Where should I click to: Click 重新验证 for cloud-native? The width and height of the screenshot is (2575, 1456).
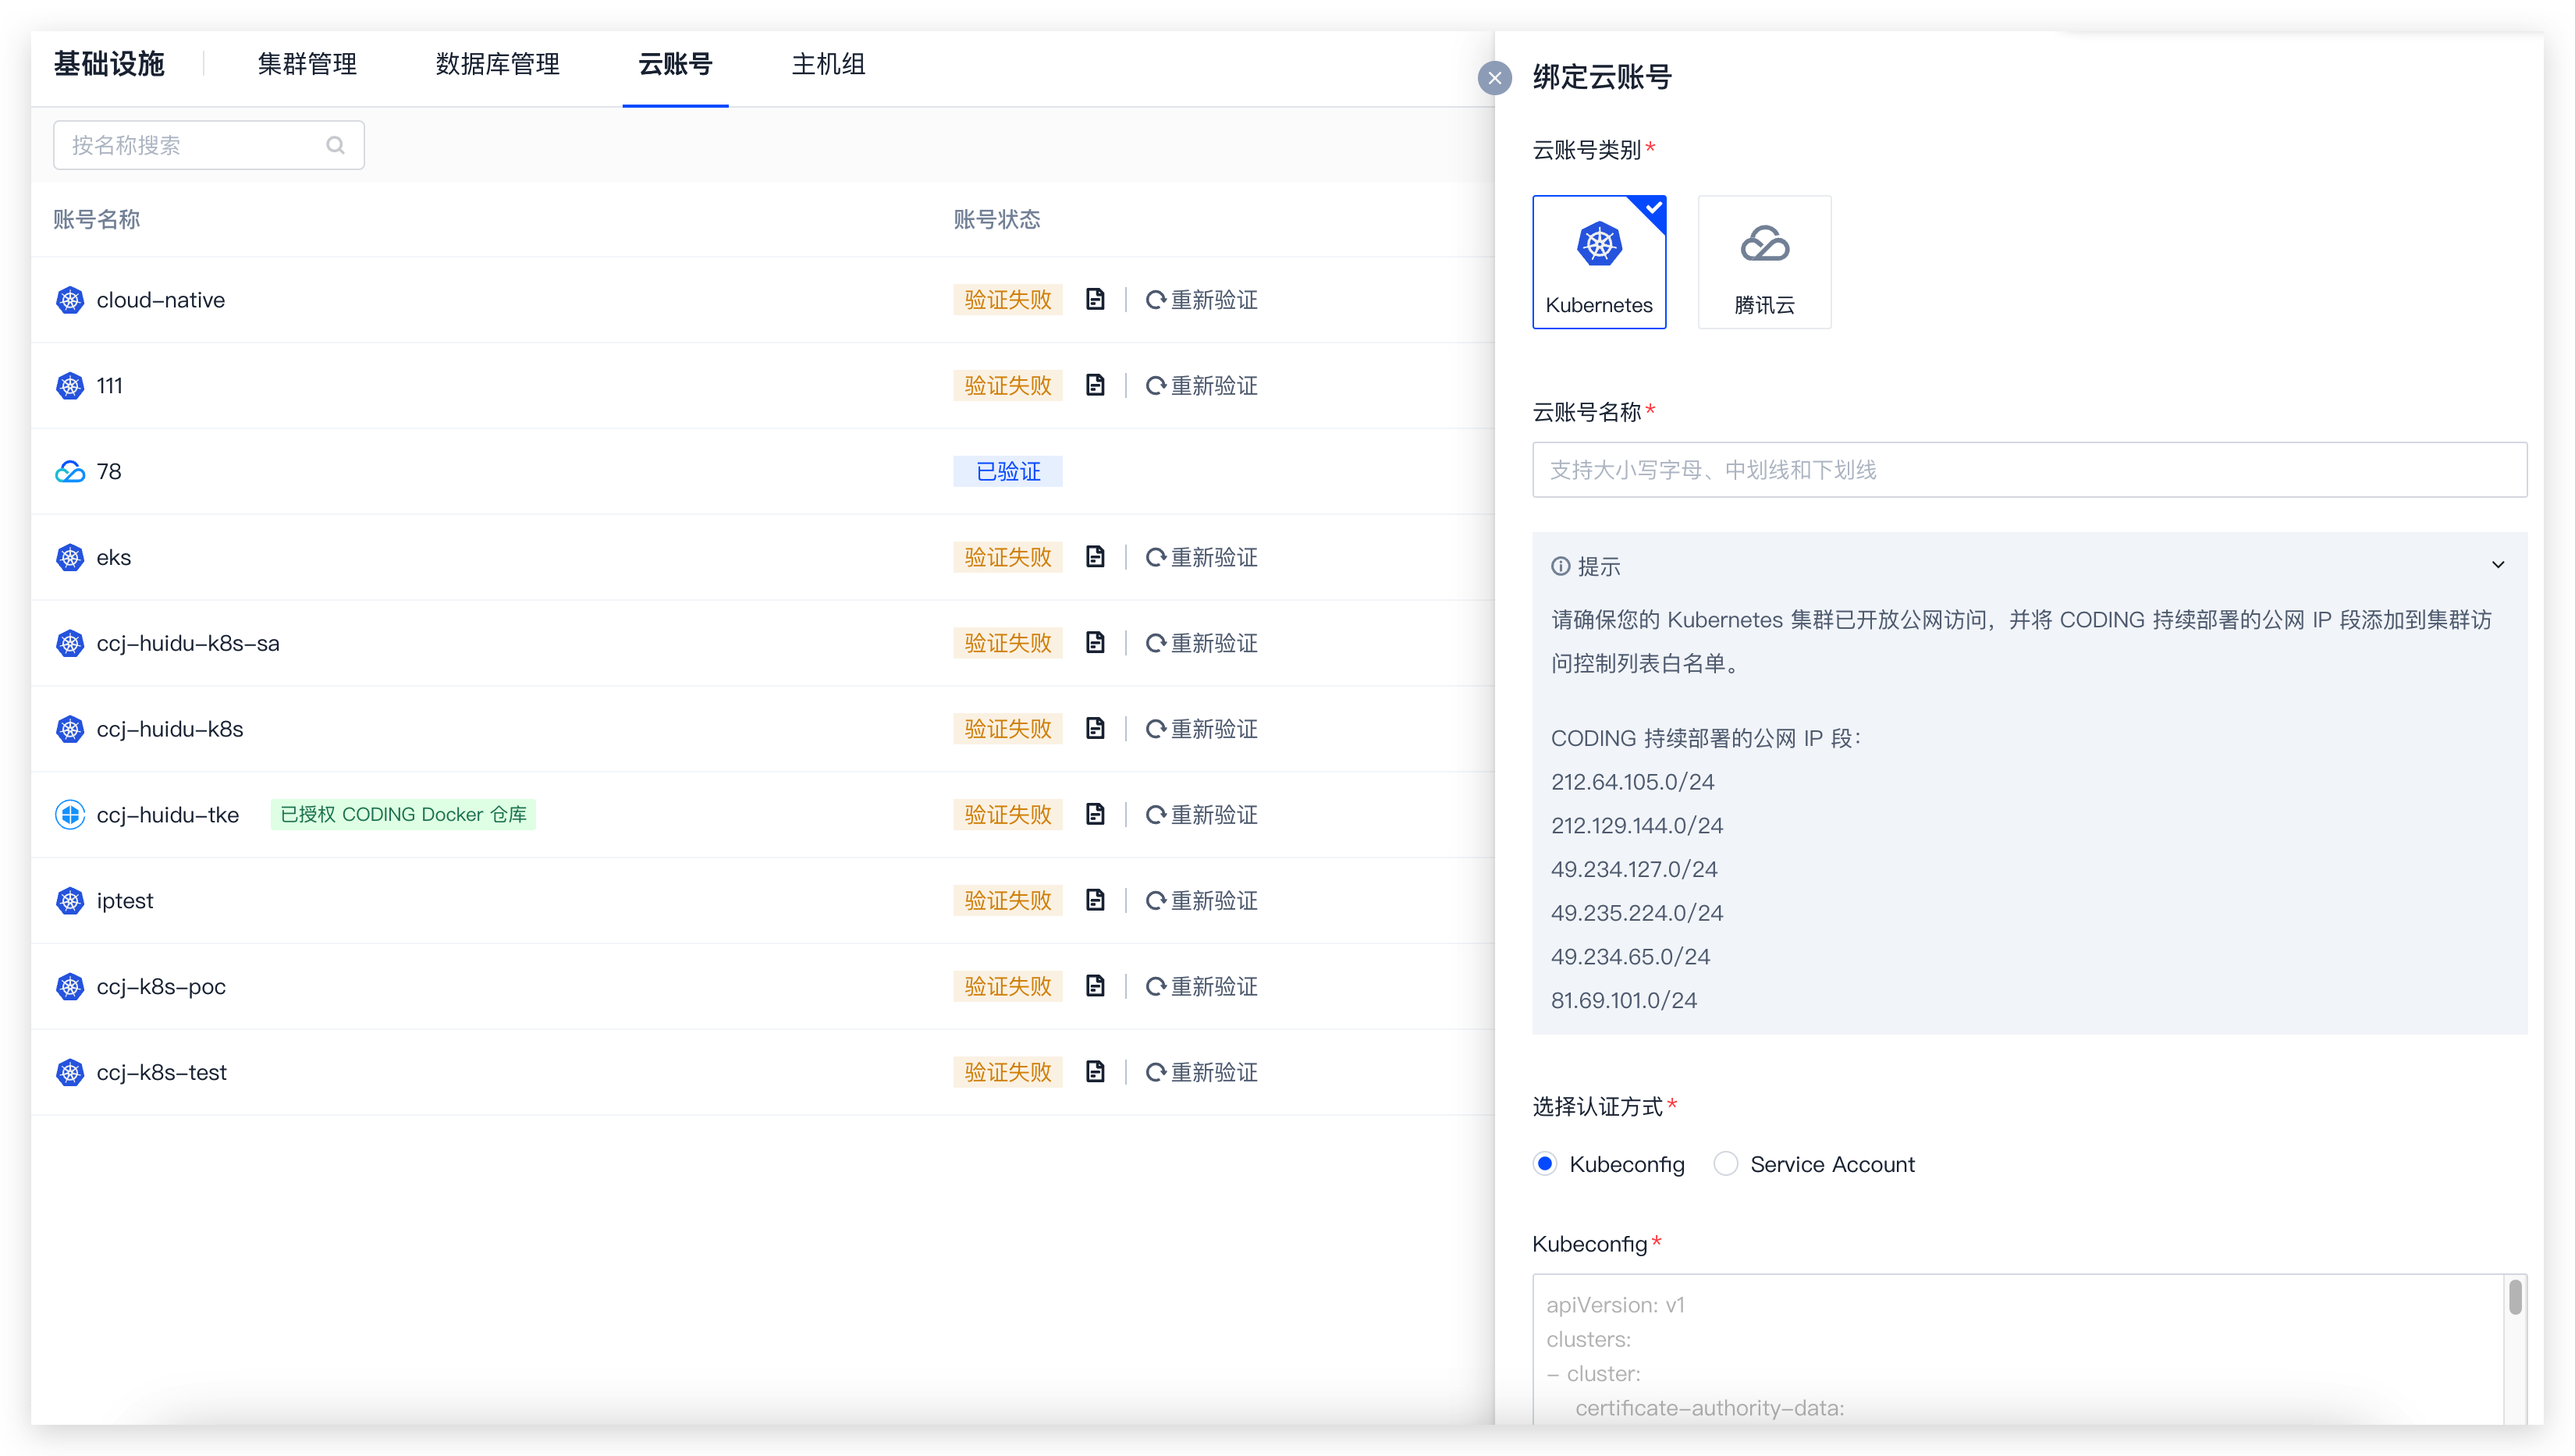pyautogui.click(x=1202, y=300)
